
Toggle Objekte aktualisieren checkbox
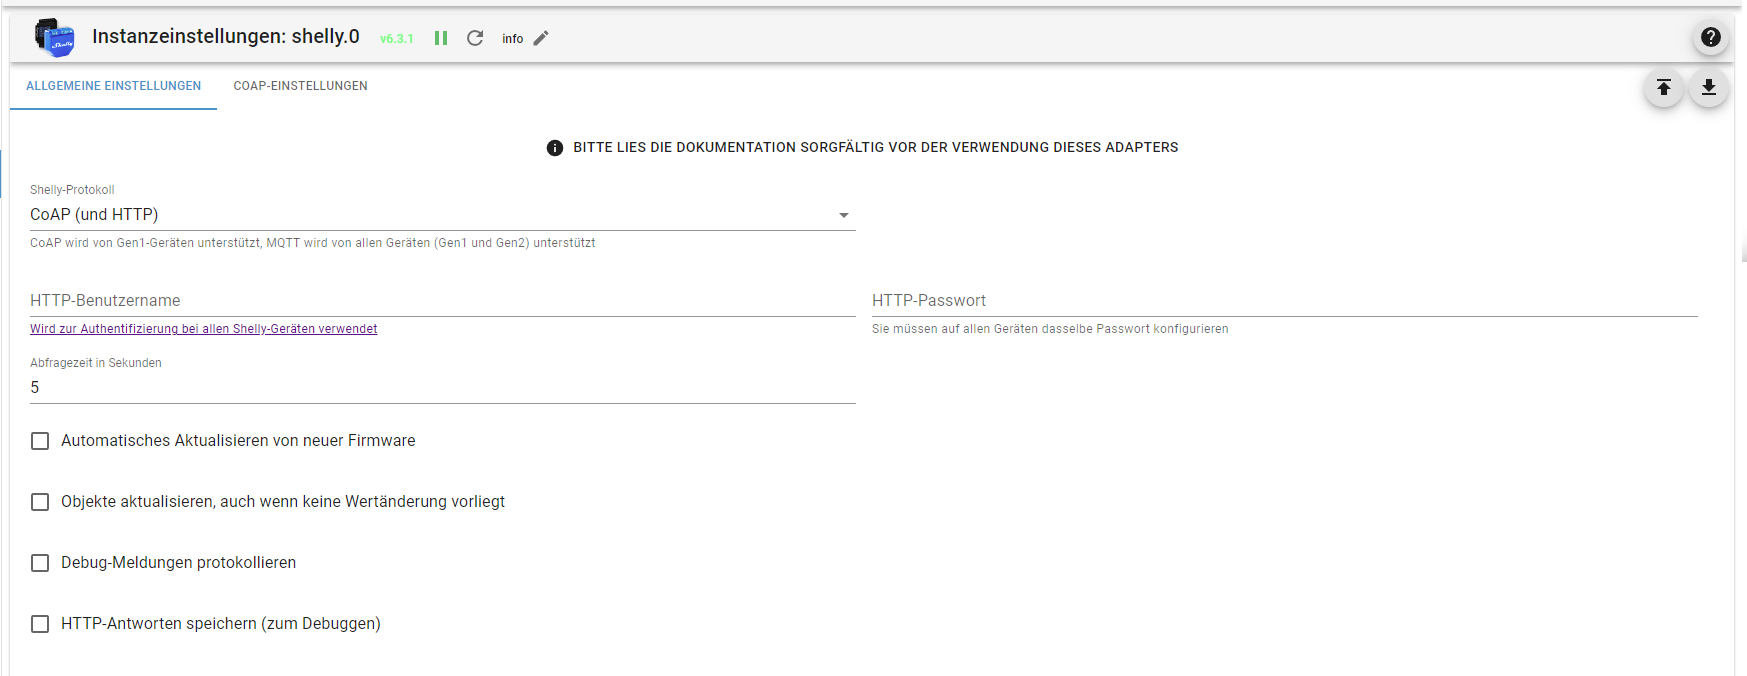point(40,502)
